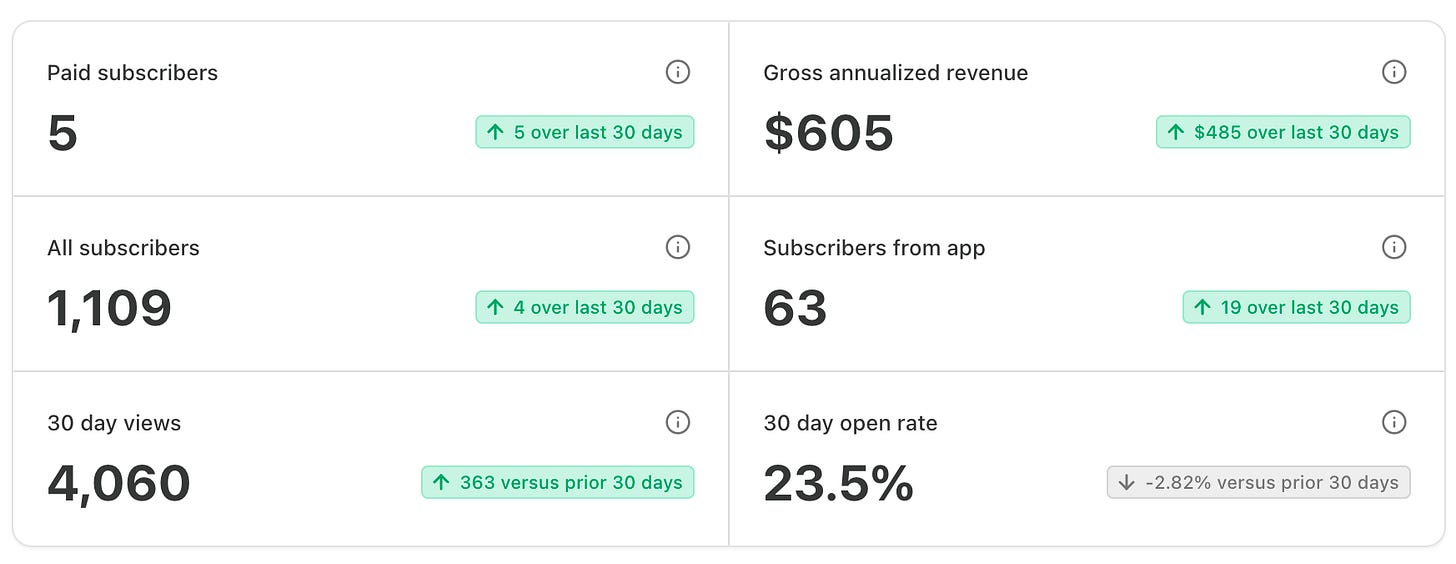This screenshot has height=564, width=1456.
Task: Click the '30 day views' label
Action: (114, 423)
